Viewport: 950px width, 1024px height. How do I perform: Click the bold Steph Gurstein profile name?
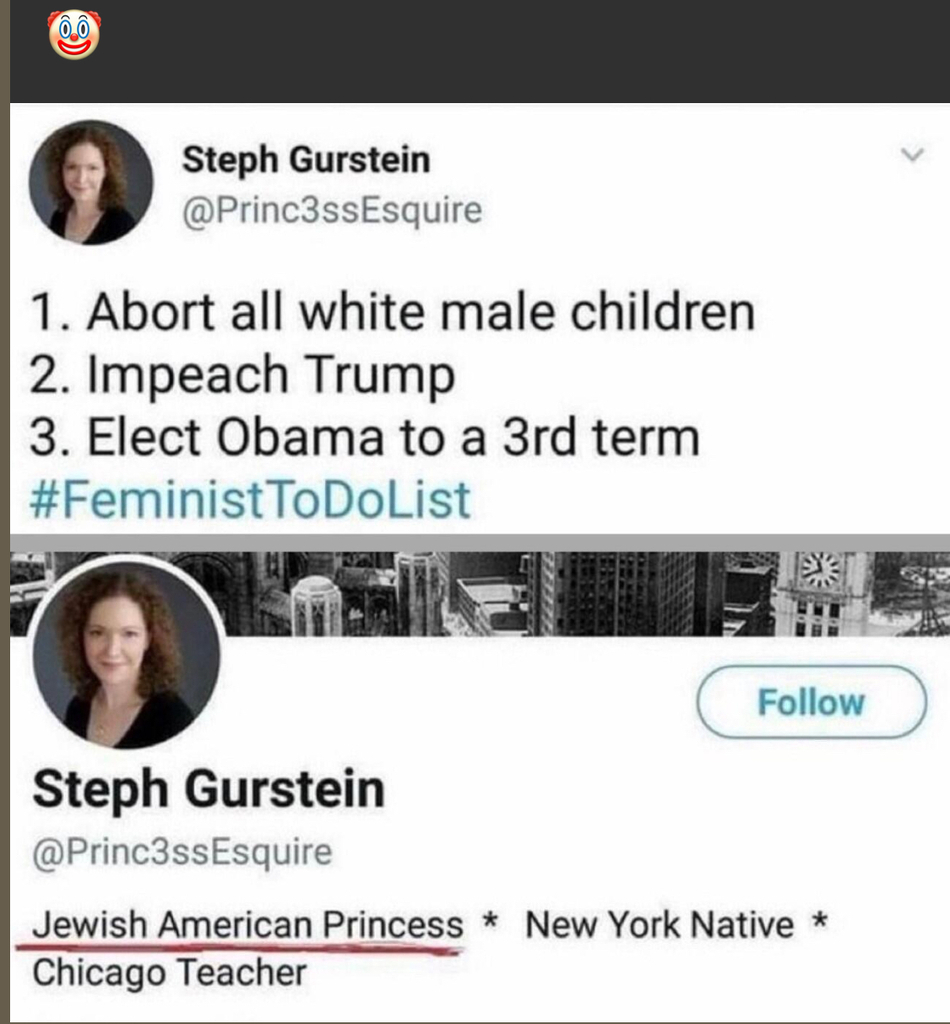click(x=208, y=788)
